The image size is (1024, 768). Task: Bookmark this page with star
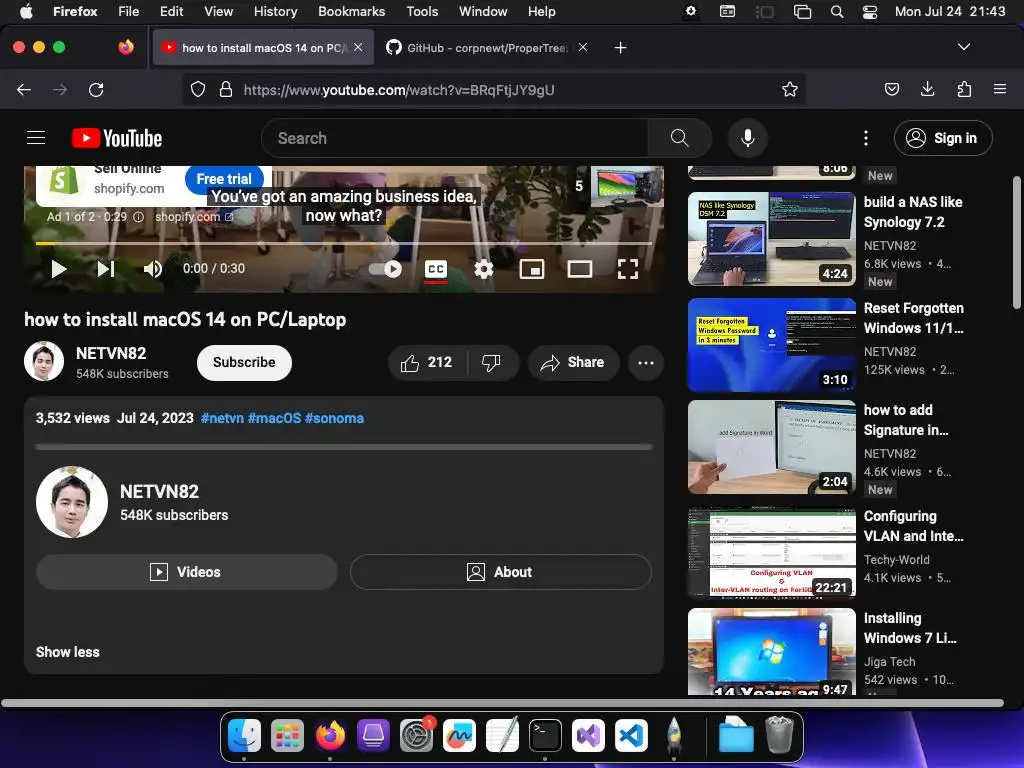click(x=790, y=89)
